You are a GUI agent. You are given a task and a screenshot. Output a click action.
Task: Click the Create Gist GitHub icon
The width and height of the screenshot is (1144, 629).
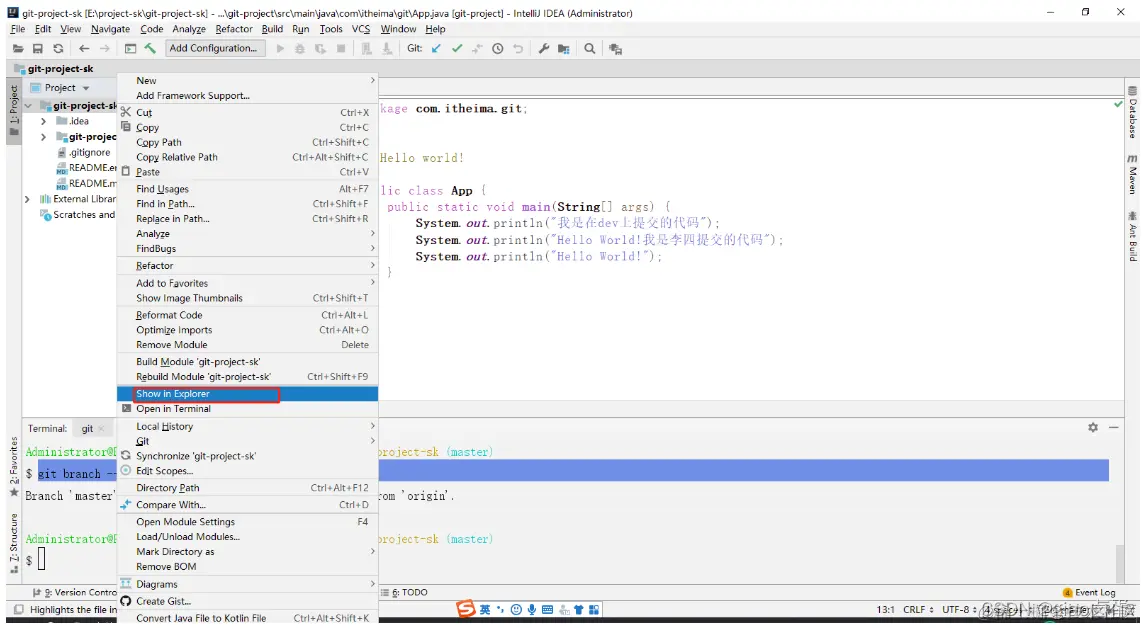click(125, 601)
